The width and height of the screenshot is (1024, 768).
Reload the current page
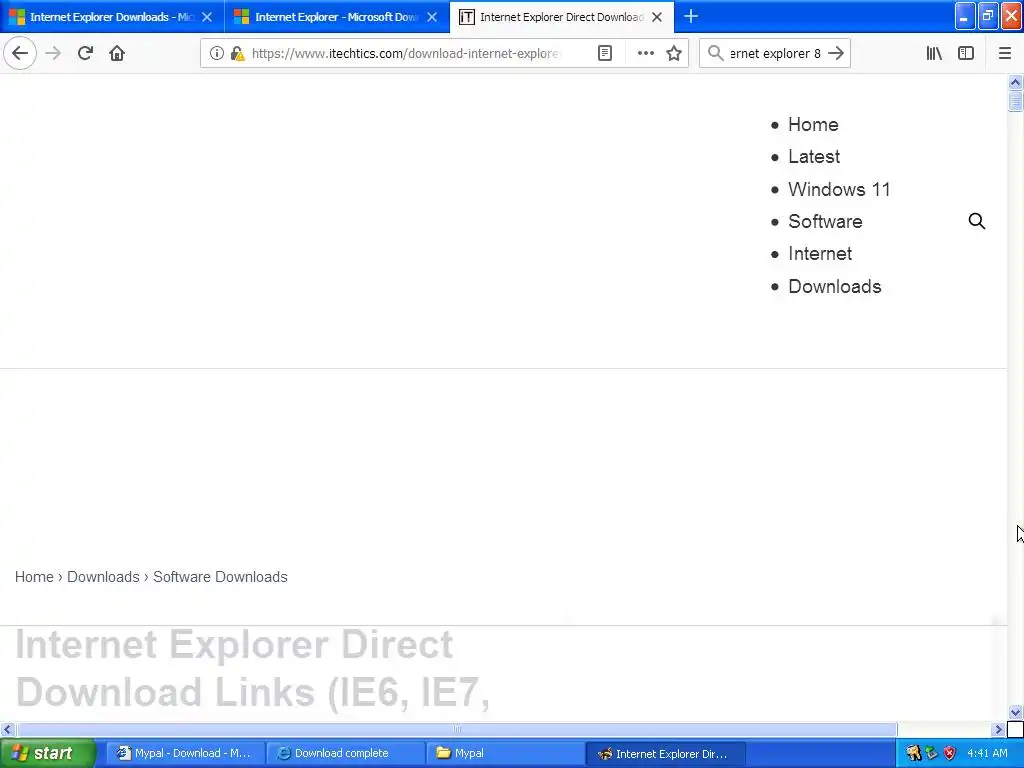click(x=85, y=53)
